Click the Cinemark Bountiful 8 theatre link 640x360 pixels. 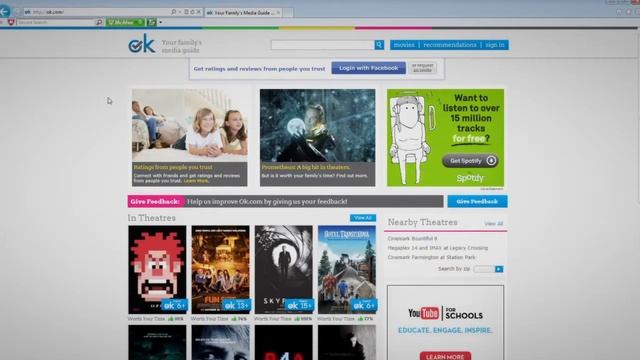412,238
